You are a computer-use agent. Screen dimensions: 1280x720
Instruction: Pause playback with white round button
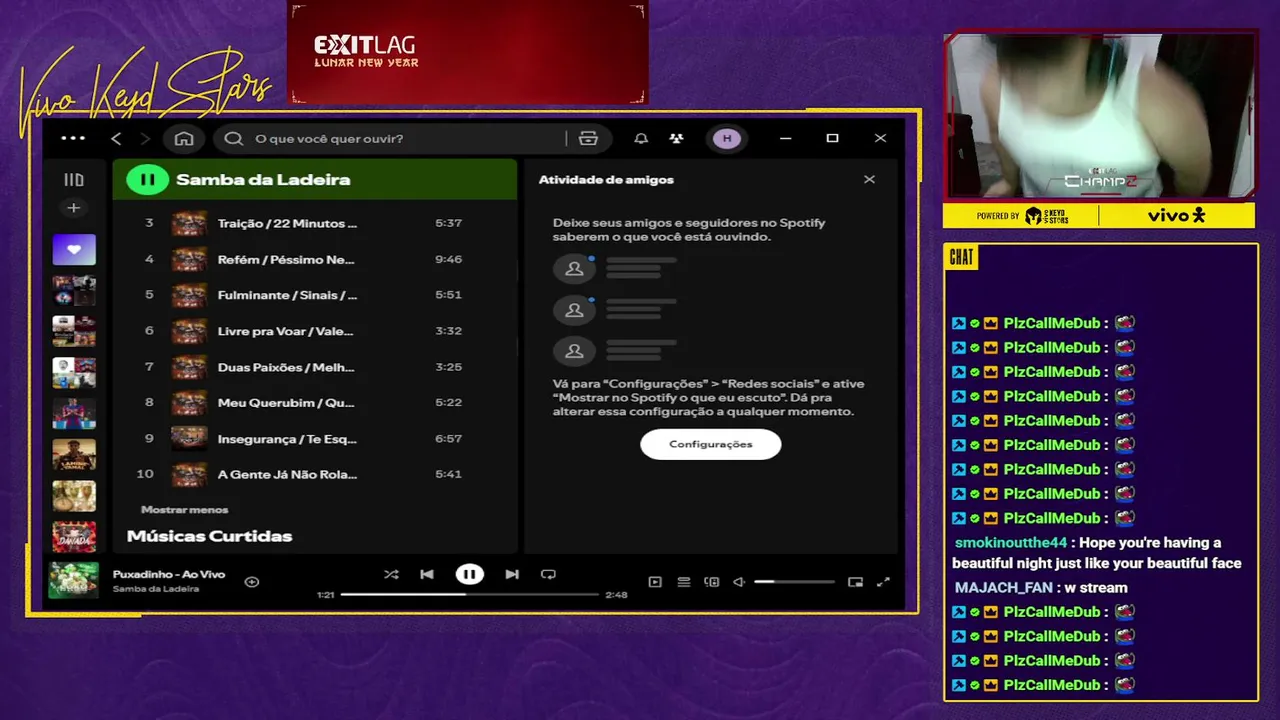click(x=469, y=574)
